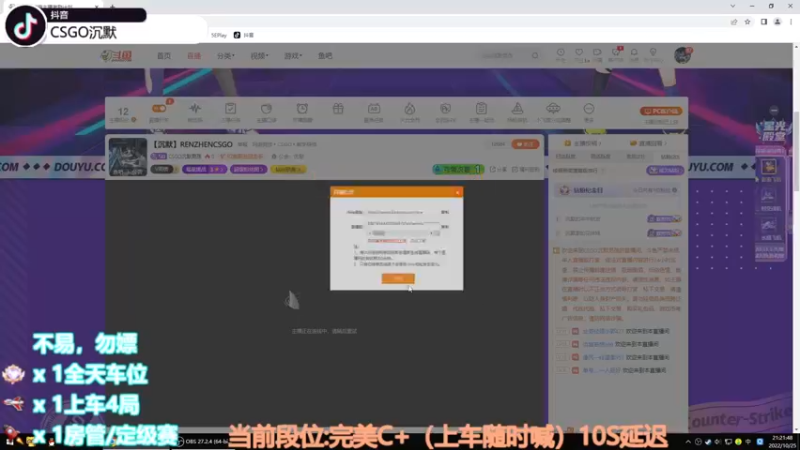This screenshot has width=800, height=450.
Task: Go to 首页 in the Douyu navigation
Action: tap(164, 56)
